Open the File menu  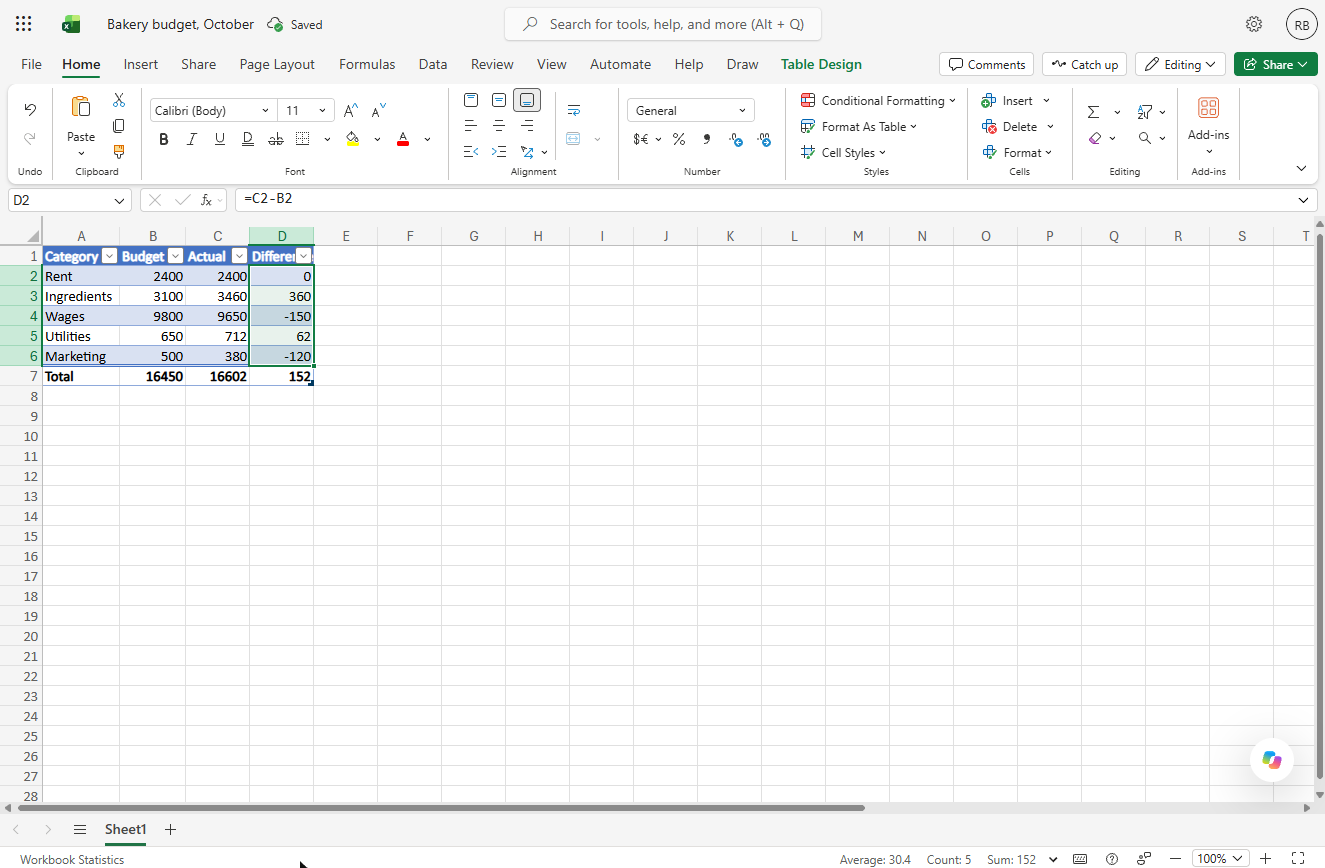coord(32,64)
